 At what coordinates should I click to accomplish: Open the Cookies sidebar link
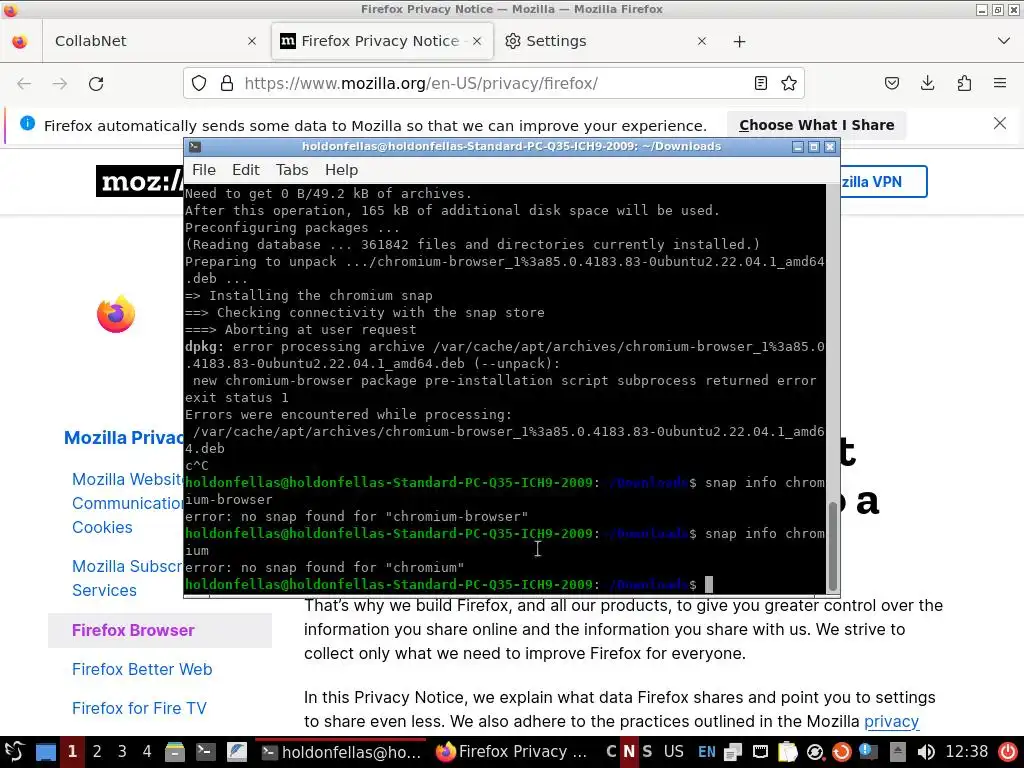point(102,528)
